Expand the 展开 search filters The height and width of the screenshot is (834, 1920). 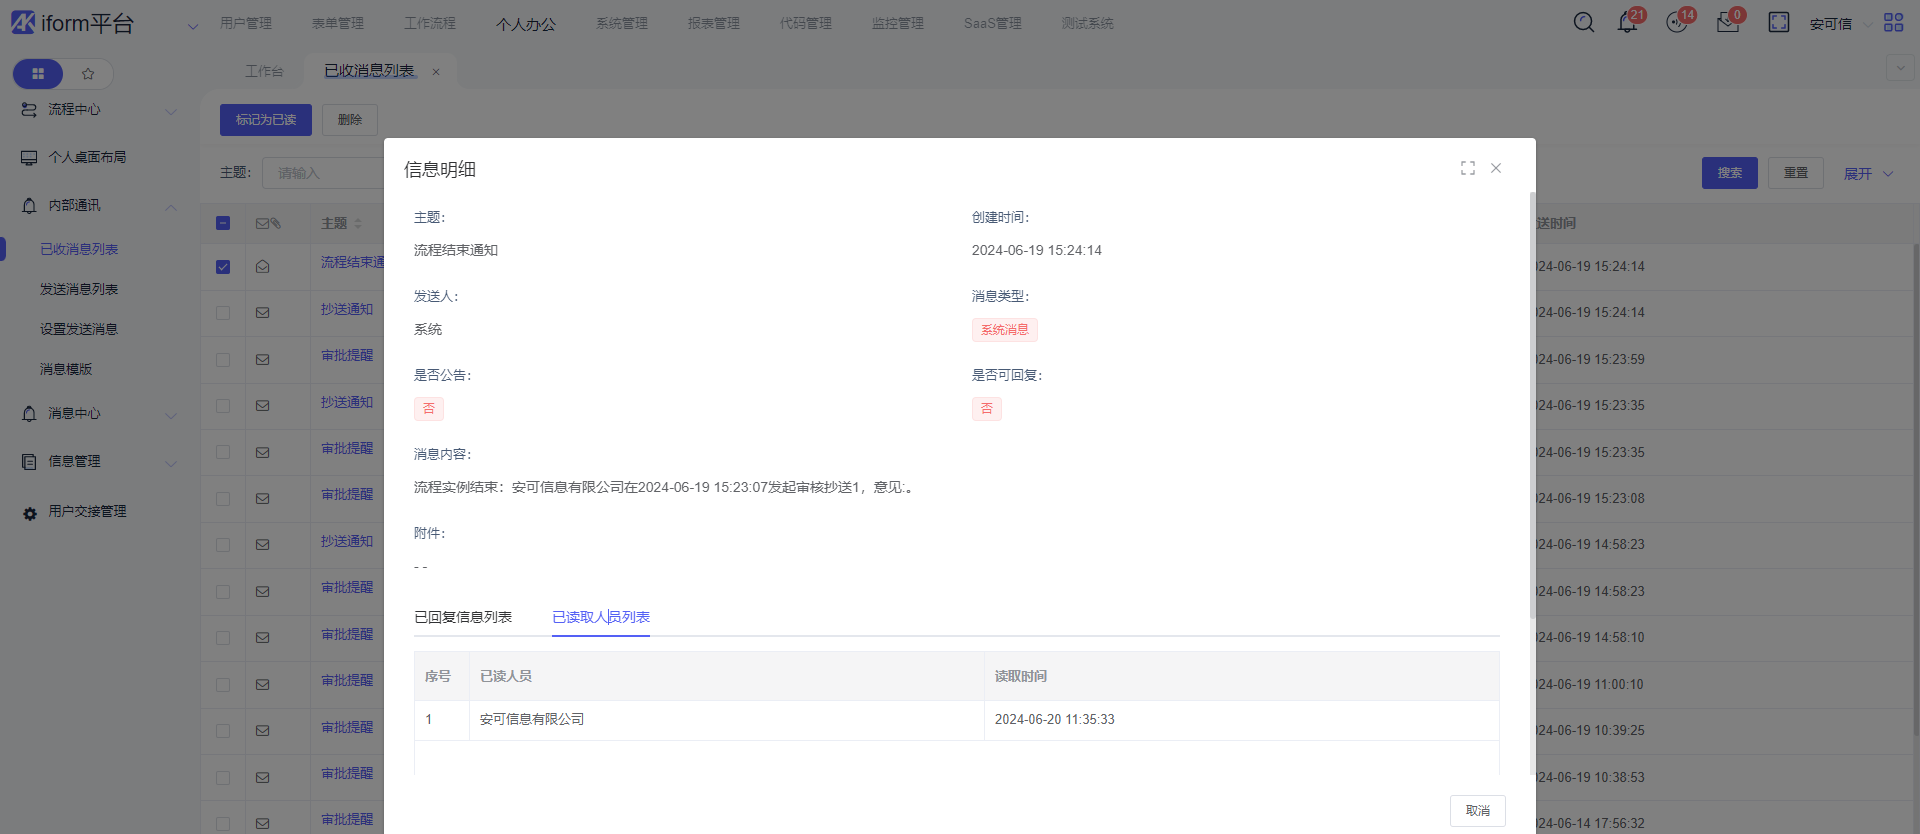1867,173
